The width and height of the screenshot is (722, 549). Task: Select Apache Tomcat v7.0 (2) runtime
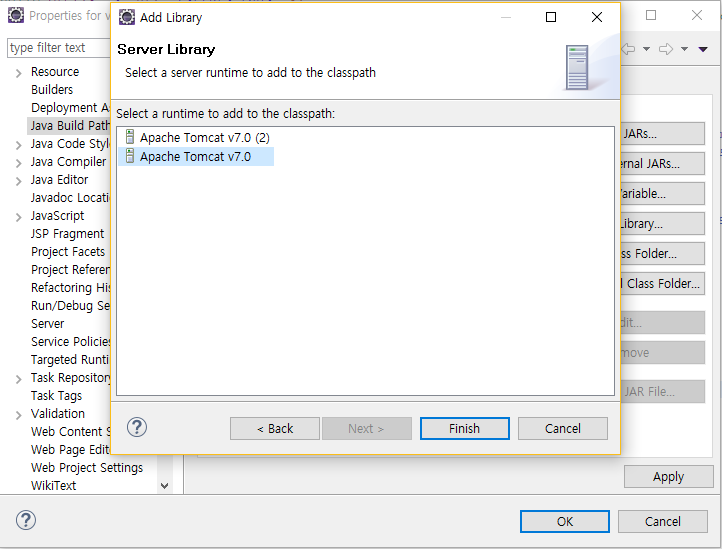[204, 138]
